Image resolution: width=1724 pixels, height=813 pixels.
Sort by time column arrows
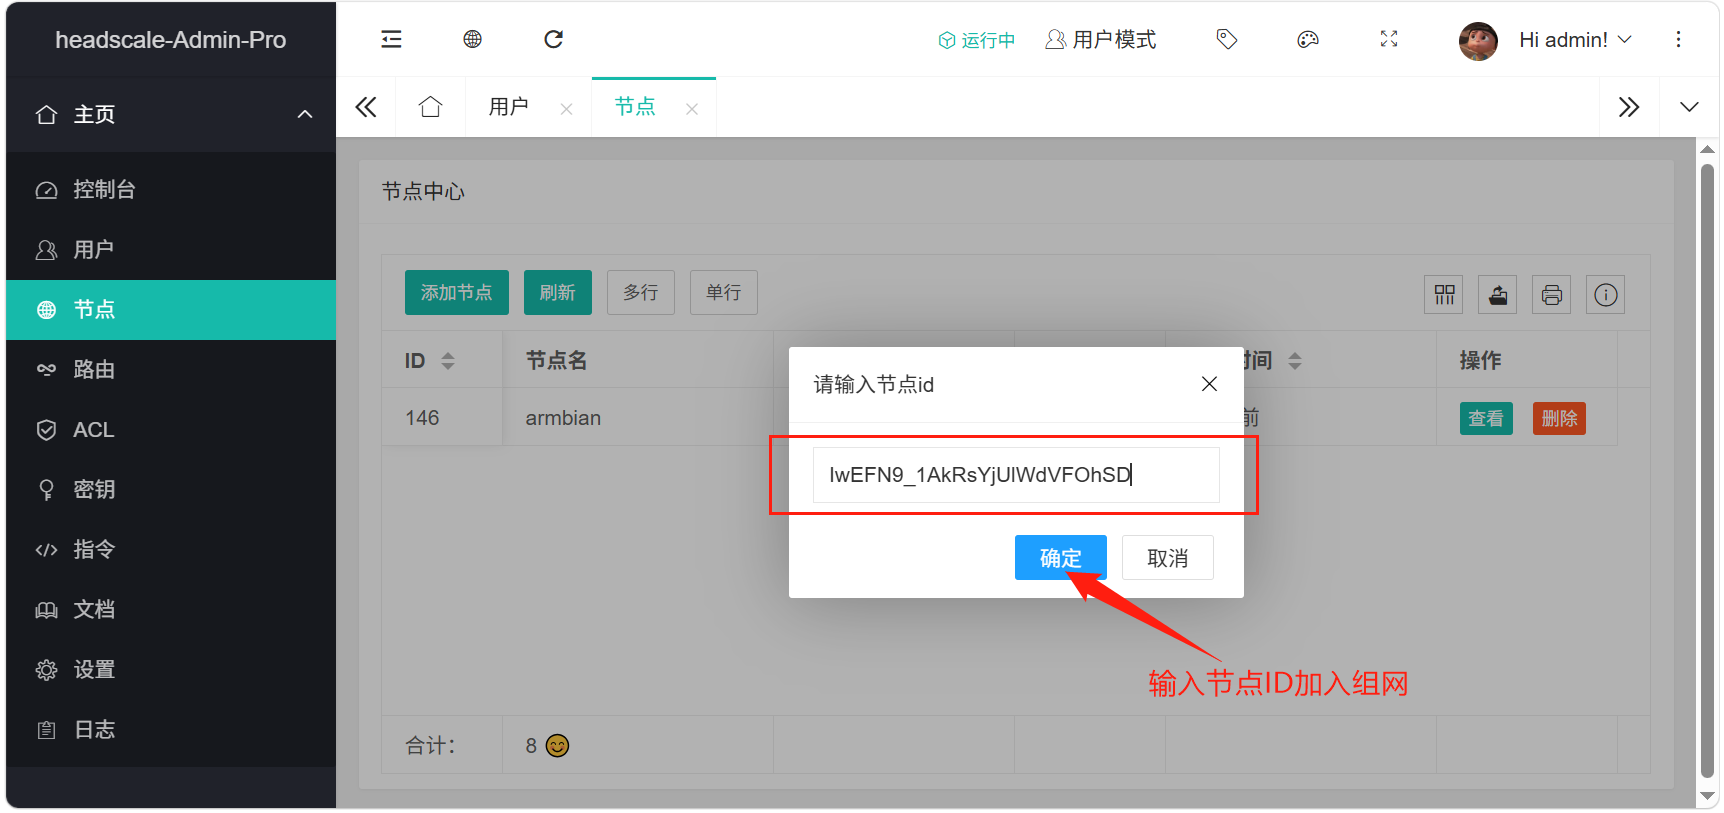(x=1295, y=361)
